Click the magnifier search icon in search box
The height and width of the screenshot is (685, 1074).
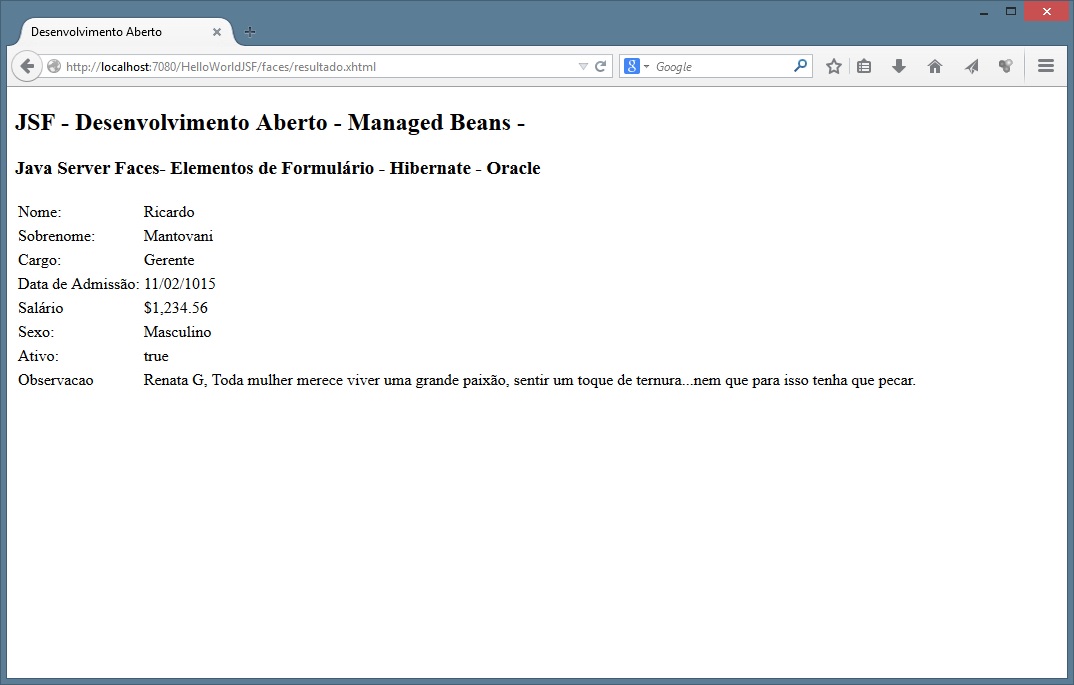(800, 66)
